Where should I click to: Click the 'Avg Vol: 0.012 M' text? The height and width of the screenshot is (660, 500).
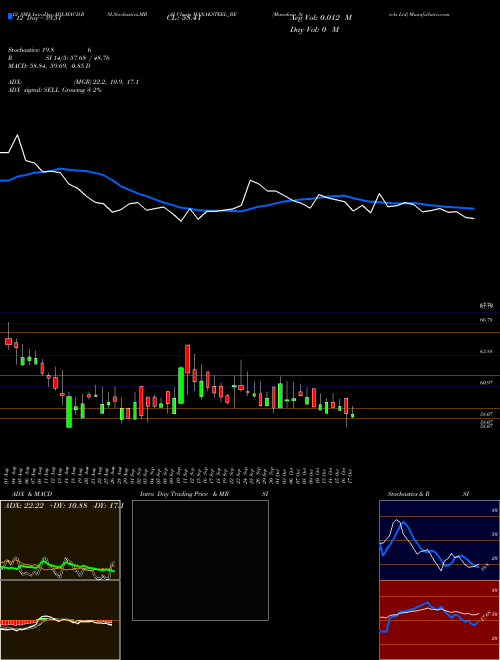pyautogui.click(x=321, y=18)
